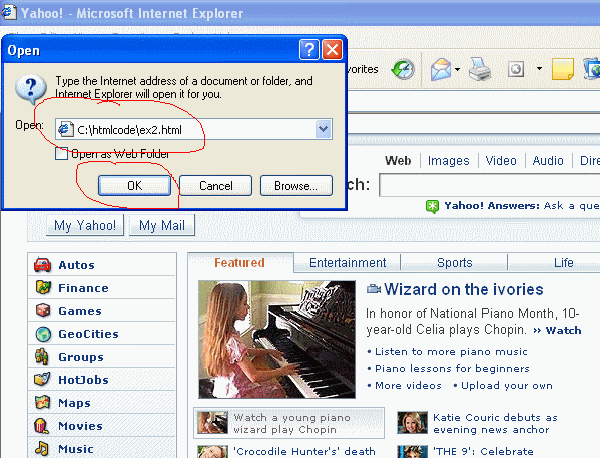Click the help question-mark button in dialog title

pos(309,50)
